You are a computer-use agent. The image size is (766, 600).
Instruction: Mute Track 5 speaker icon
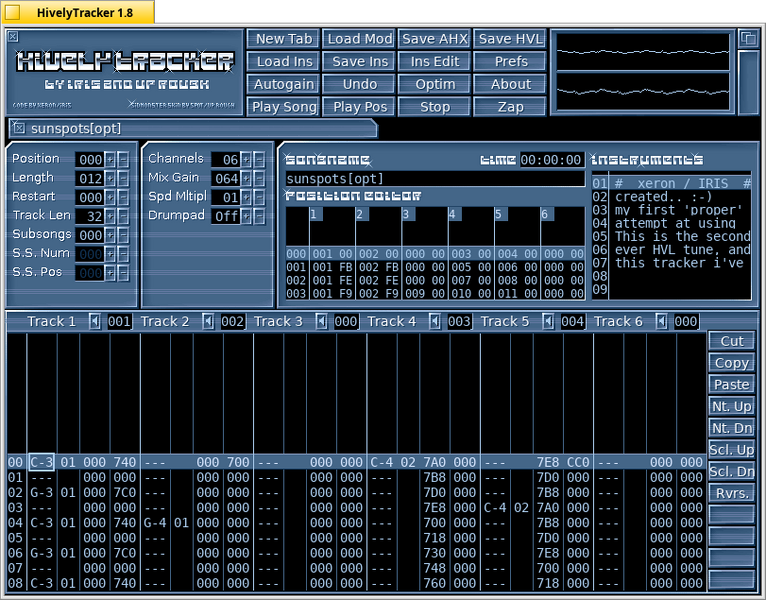click(548, 321)
